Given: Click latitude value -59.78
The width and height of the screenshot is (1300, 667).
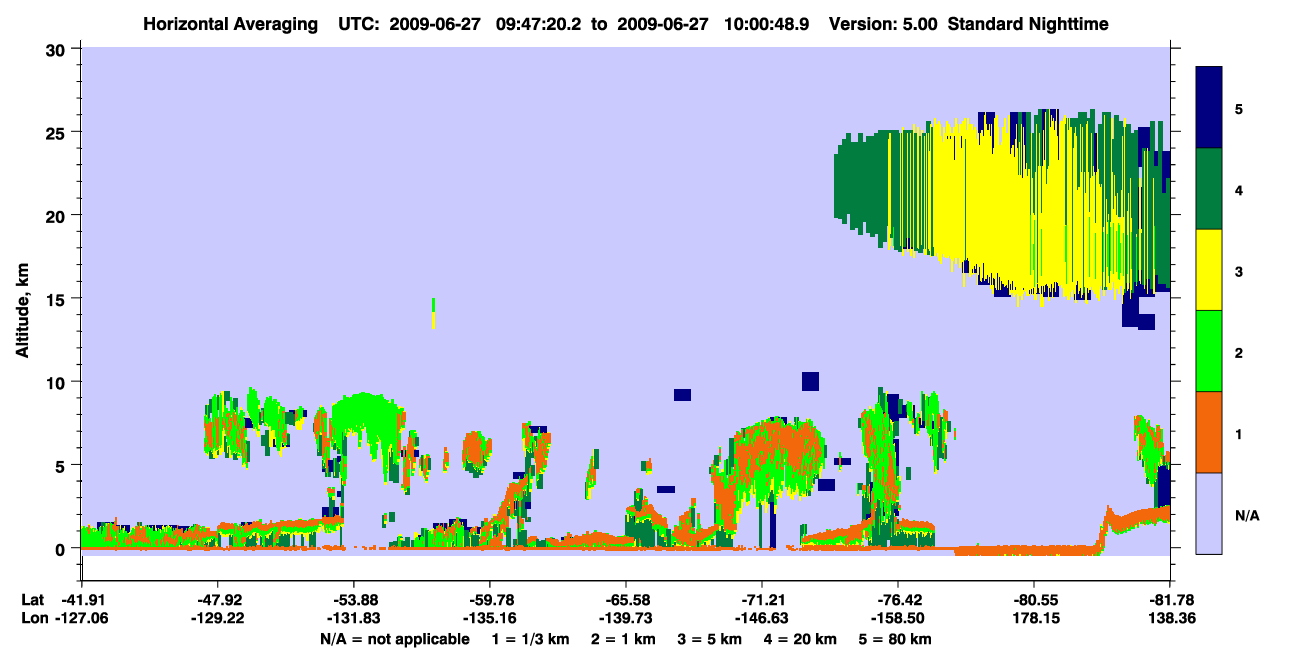Looking at the screenshot, I should (x=489, y=601).
